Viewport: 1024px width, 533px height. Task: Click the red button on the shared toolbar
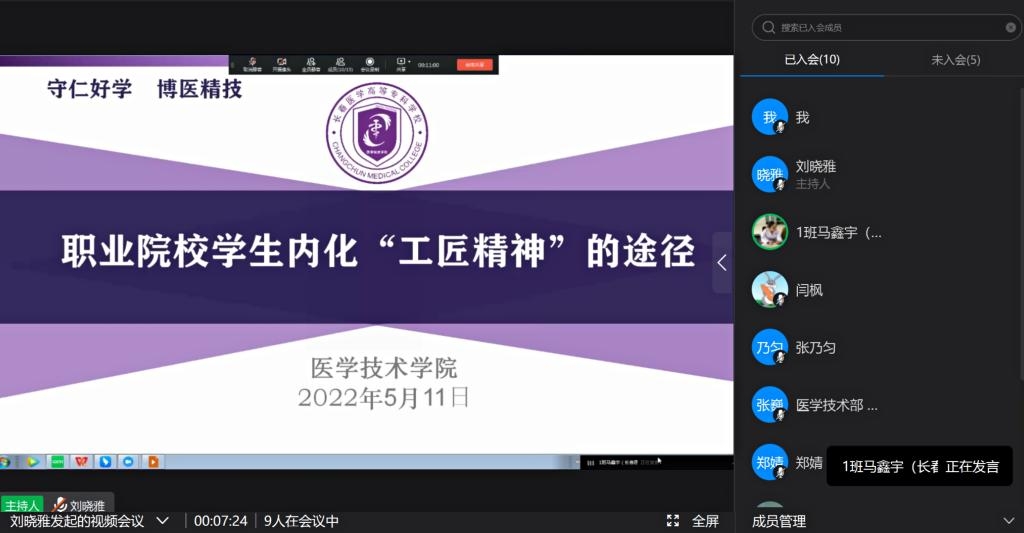pyautogui.click(x=474, y=65)
